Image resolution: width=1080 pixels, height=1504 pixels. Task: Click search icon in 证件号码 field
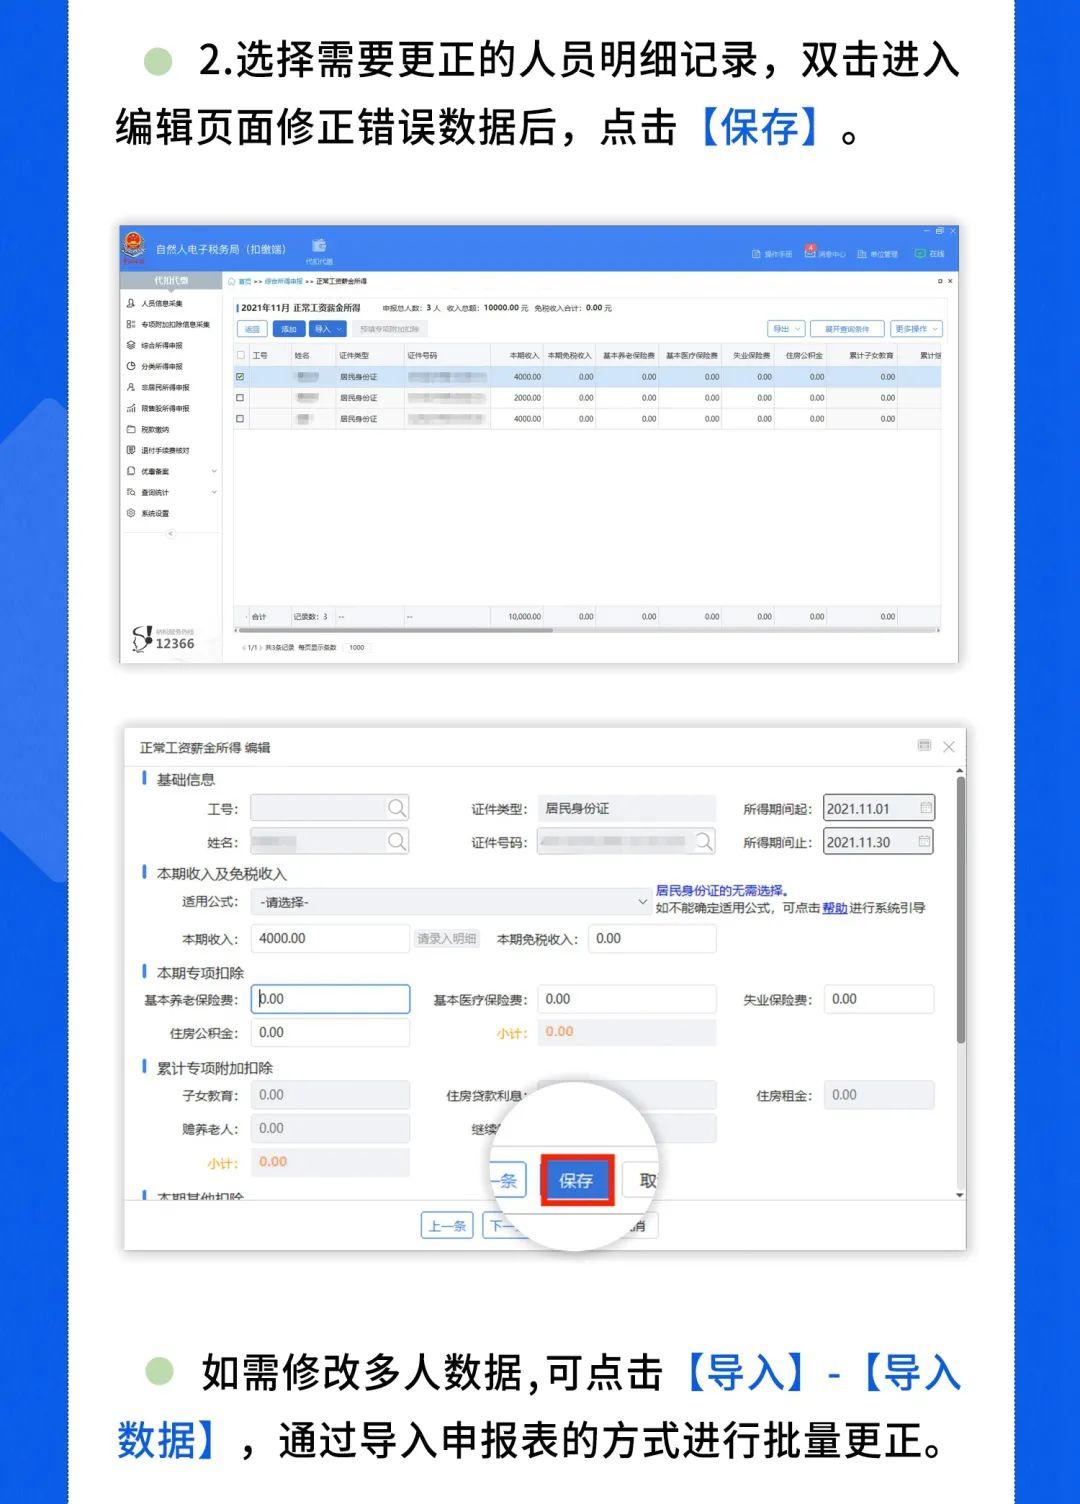pyautogui.click(x=704, y=842)
